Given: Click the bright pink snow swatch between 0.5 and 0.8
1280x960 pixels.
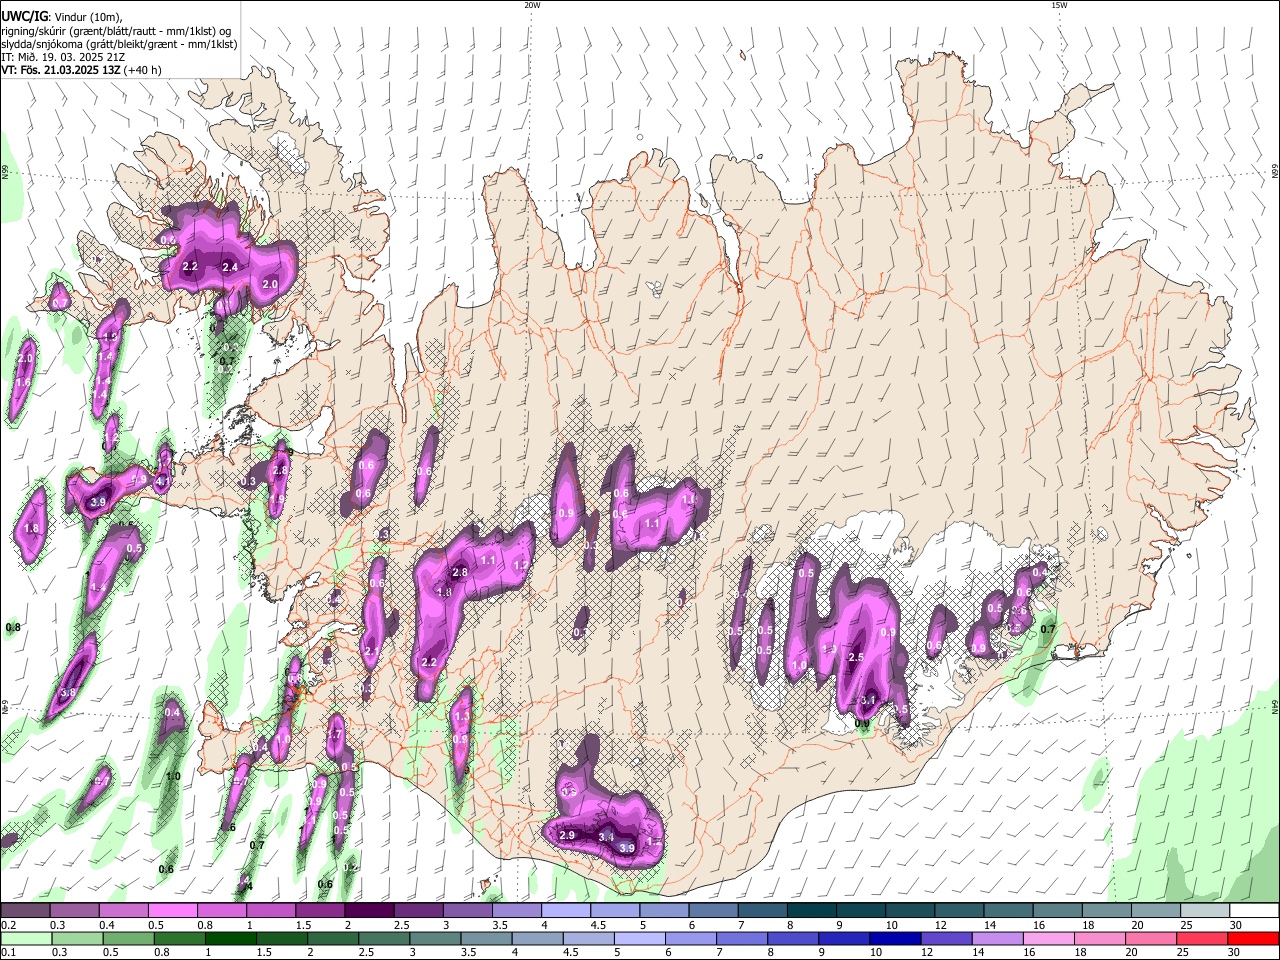Looking at the screenshot, I should click(x=172, y=910).
